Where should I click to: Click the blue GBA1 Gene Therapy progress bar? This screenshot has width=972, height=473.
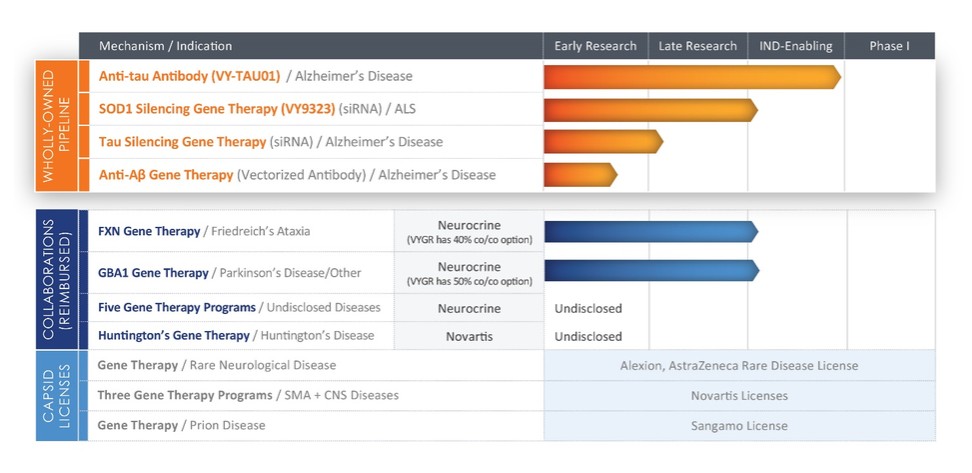650,271
